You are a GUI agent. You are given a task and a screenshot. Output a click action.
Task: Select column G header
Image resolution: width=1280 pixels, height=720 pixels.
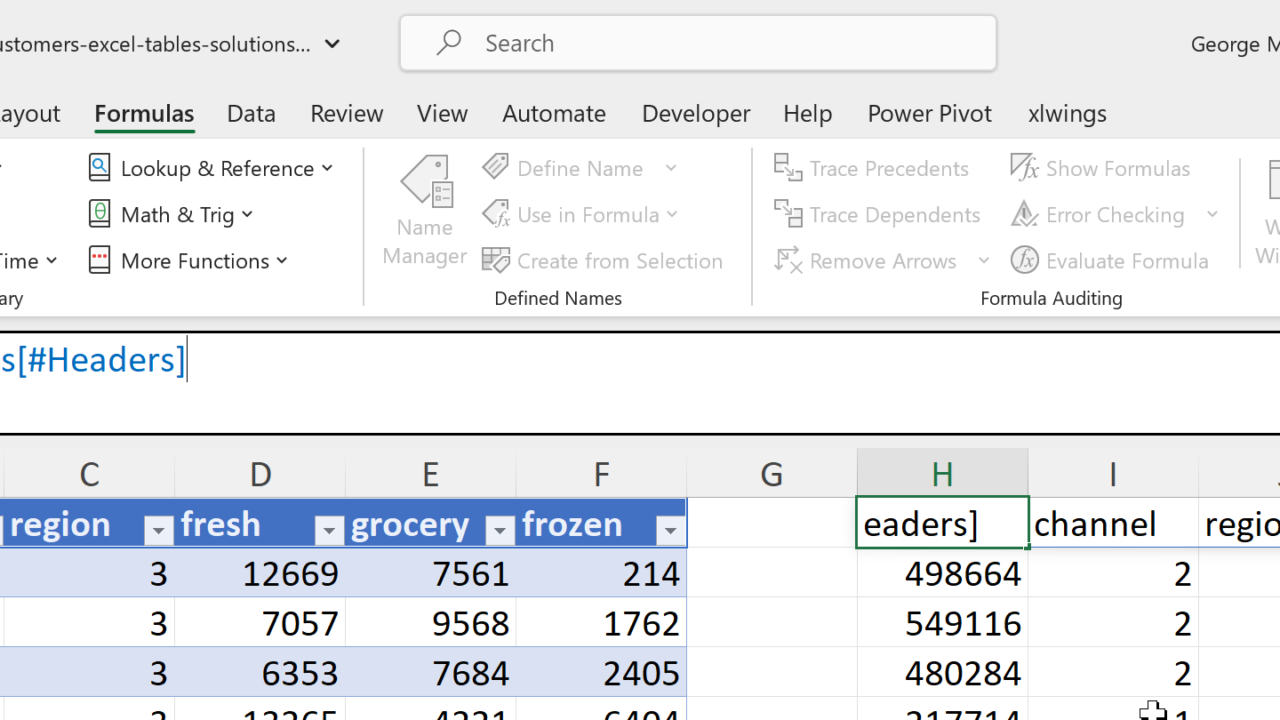tap(771, 474)
